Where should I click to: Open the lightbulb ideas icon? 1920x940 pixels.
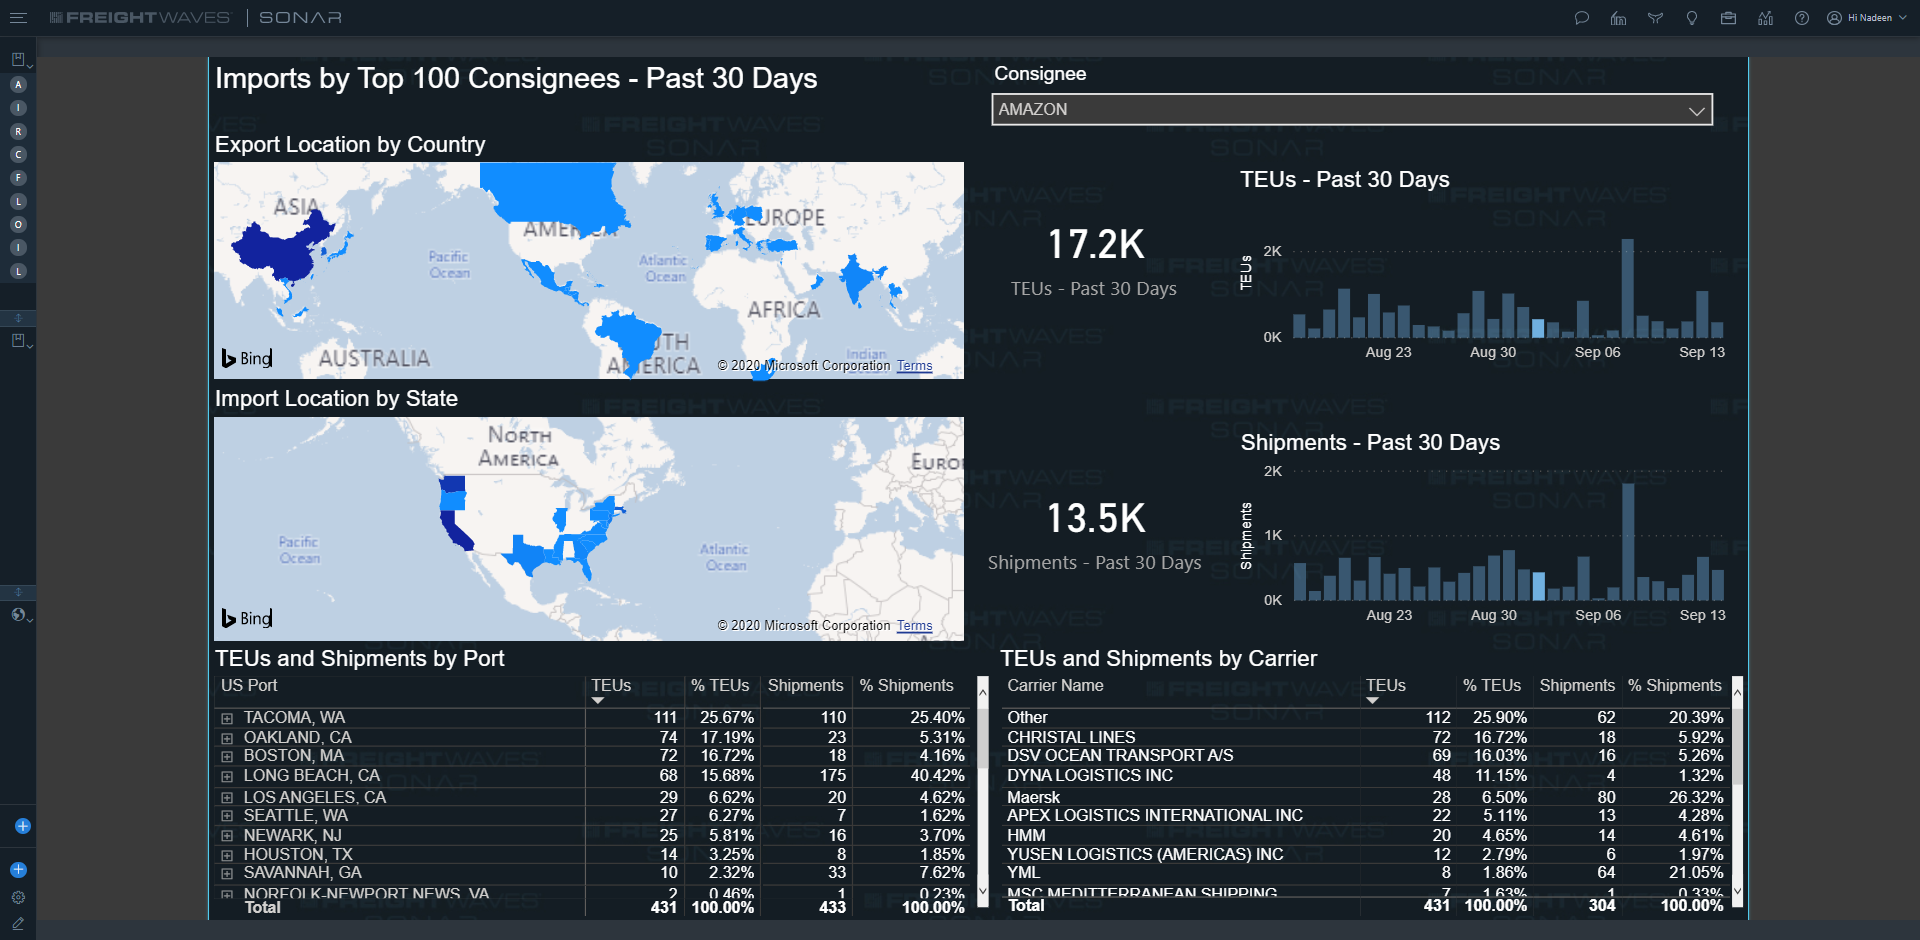click(1692, 18)
